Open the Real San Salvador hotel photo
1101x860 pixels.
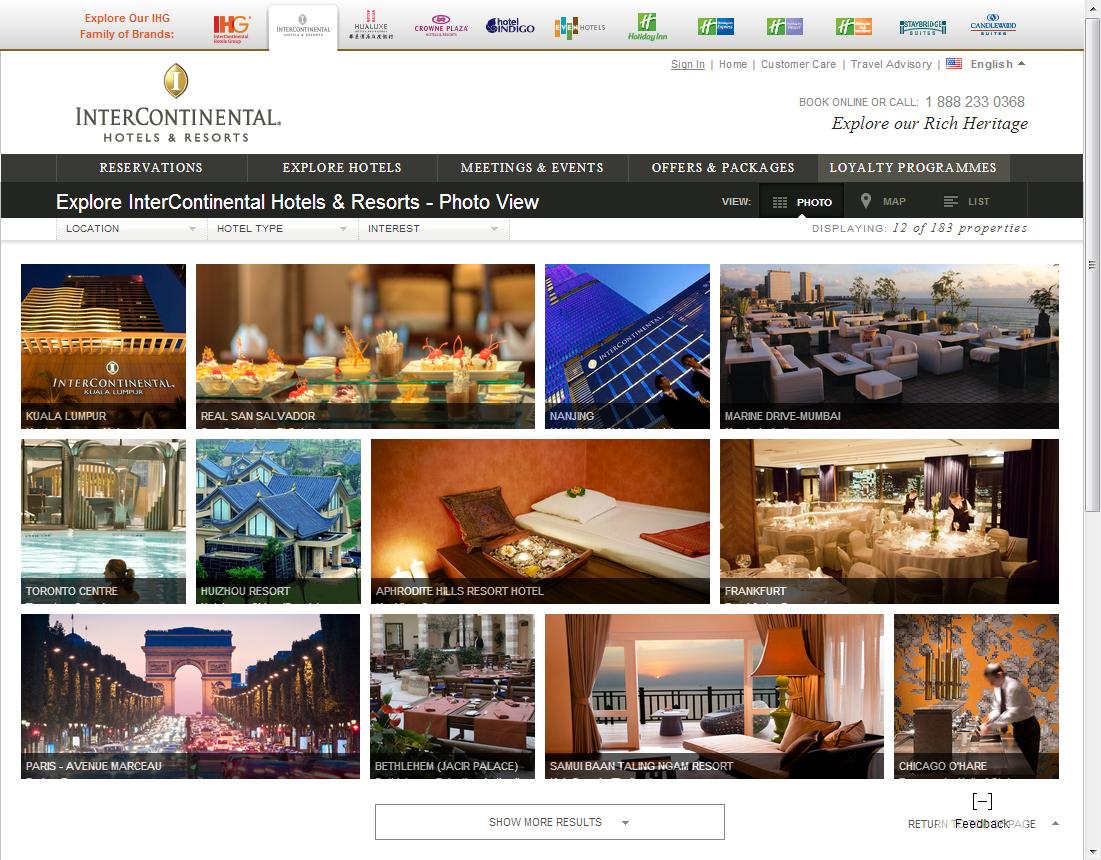pyautogui.click(x=365, y=346)
